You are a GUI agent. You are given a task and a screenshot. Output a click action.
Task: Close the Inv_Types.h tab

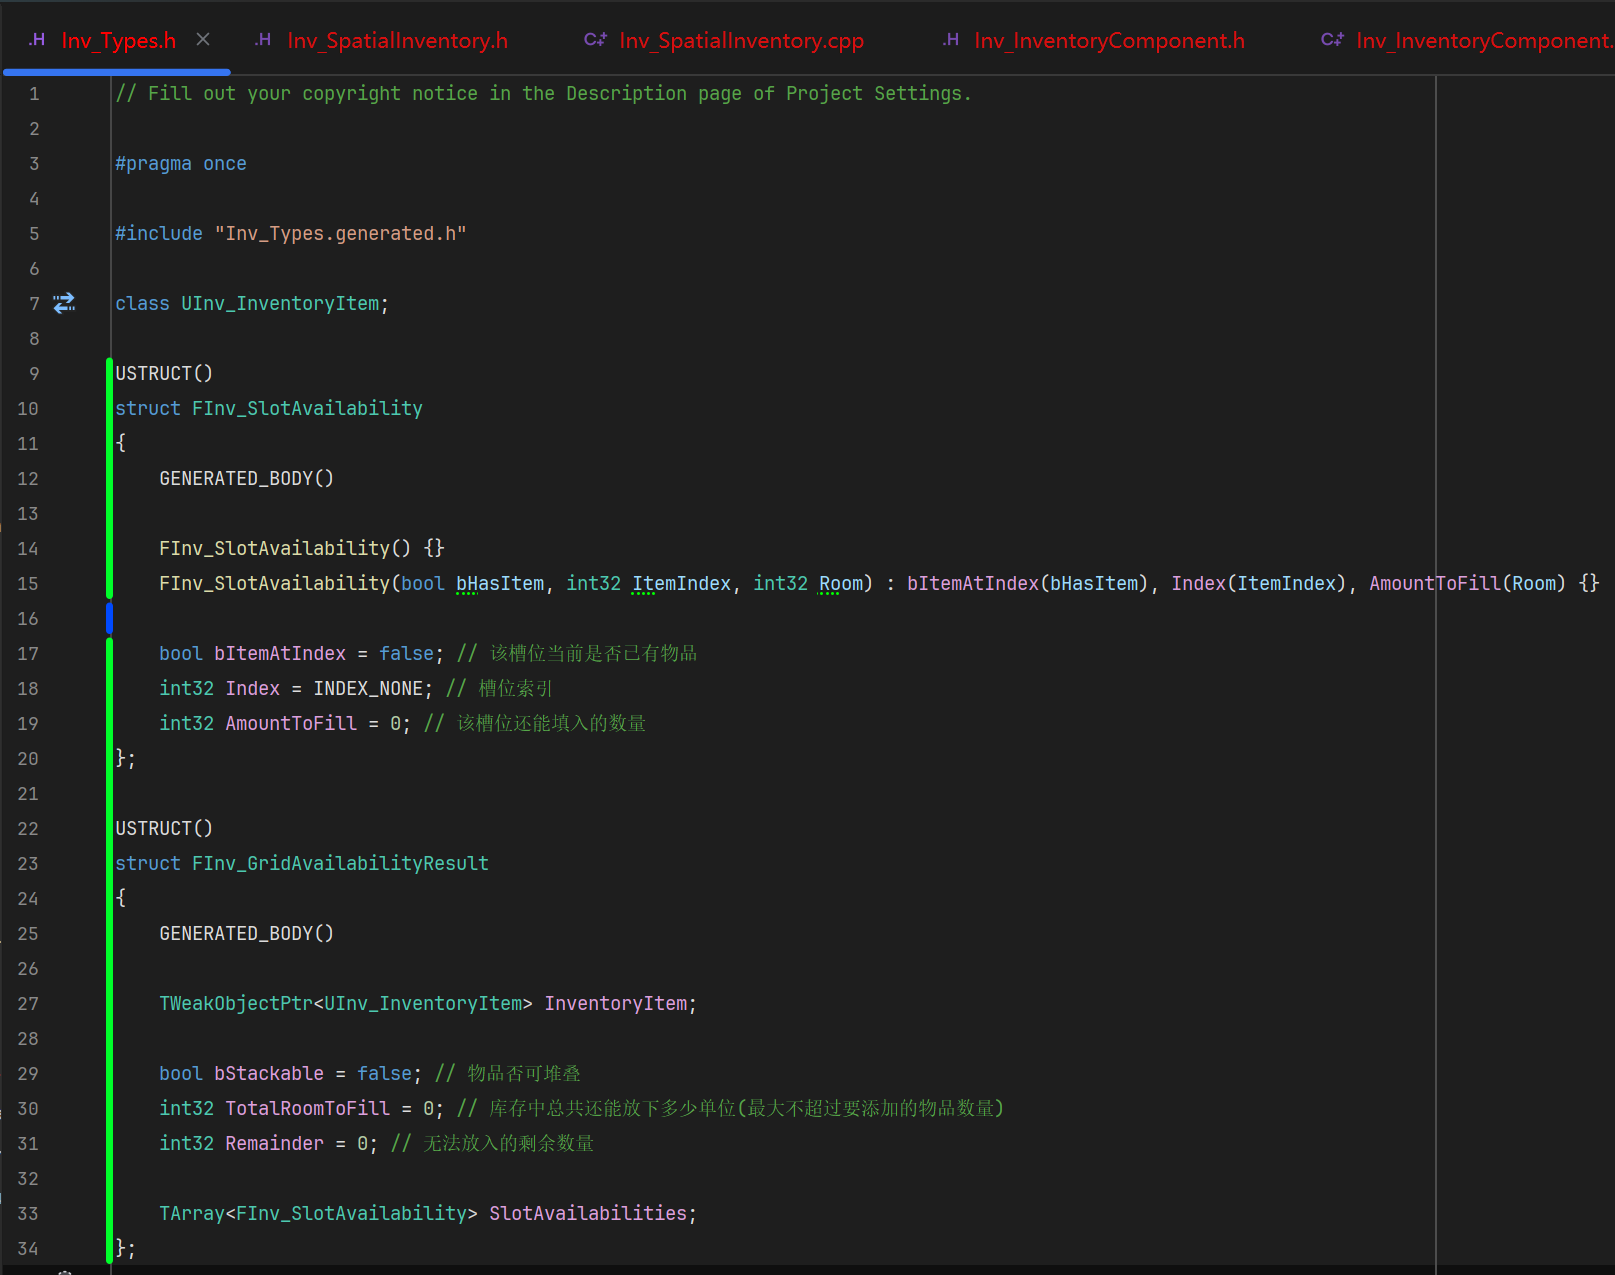point(203,39)
